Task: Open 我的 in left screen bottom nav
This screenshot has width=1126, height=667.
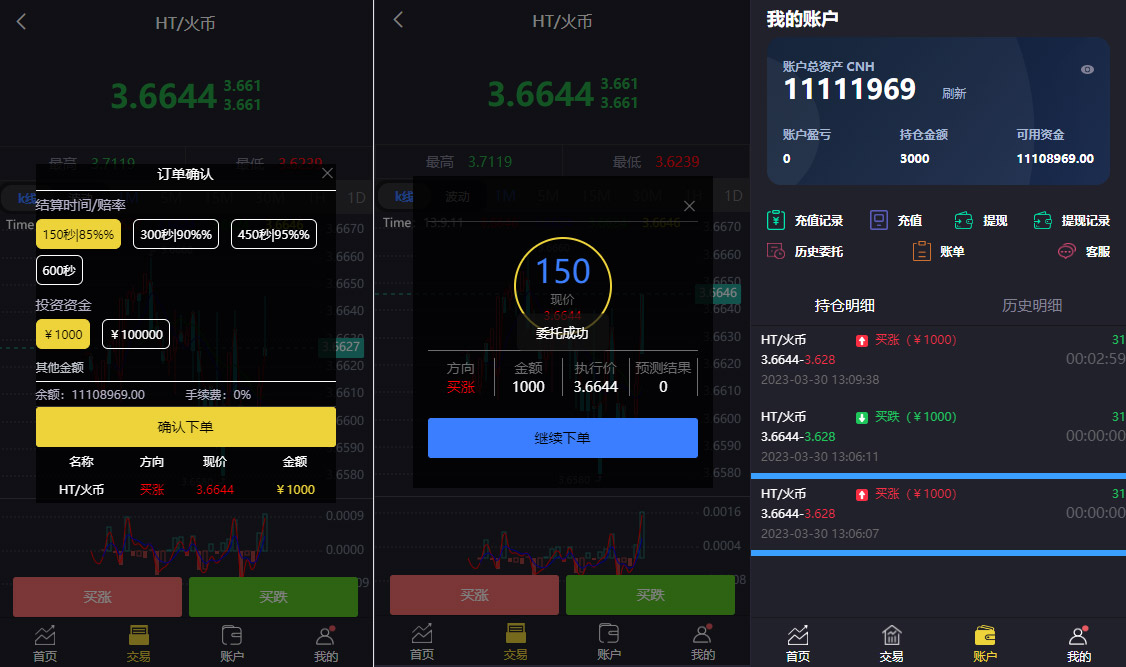Action: [x=326, y=643]
